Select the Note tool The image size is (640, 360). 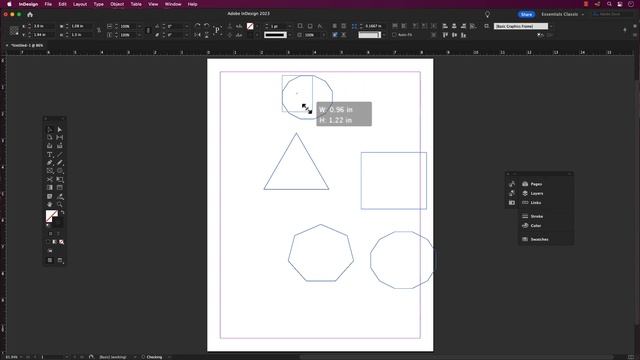(50, 196)
